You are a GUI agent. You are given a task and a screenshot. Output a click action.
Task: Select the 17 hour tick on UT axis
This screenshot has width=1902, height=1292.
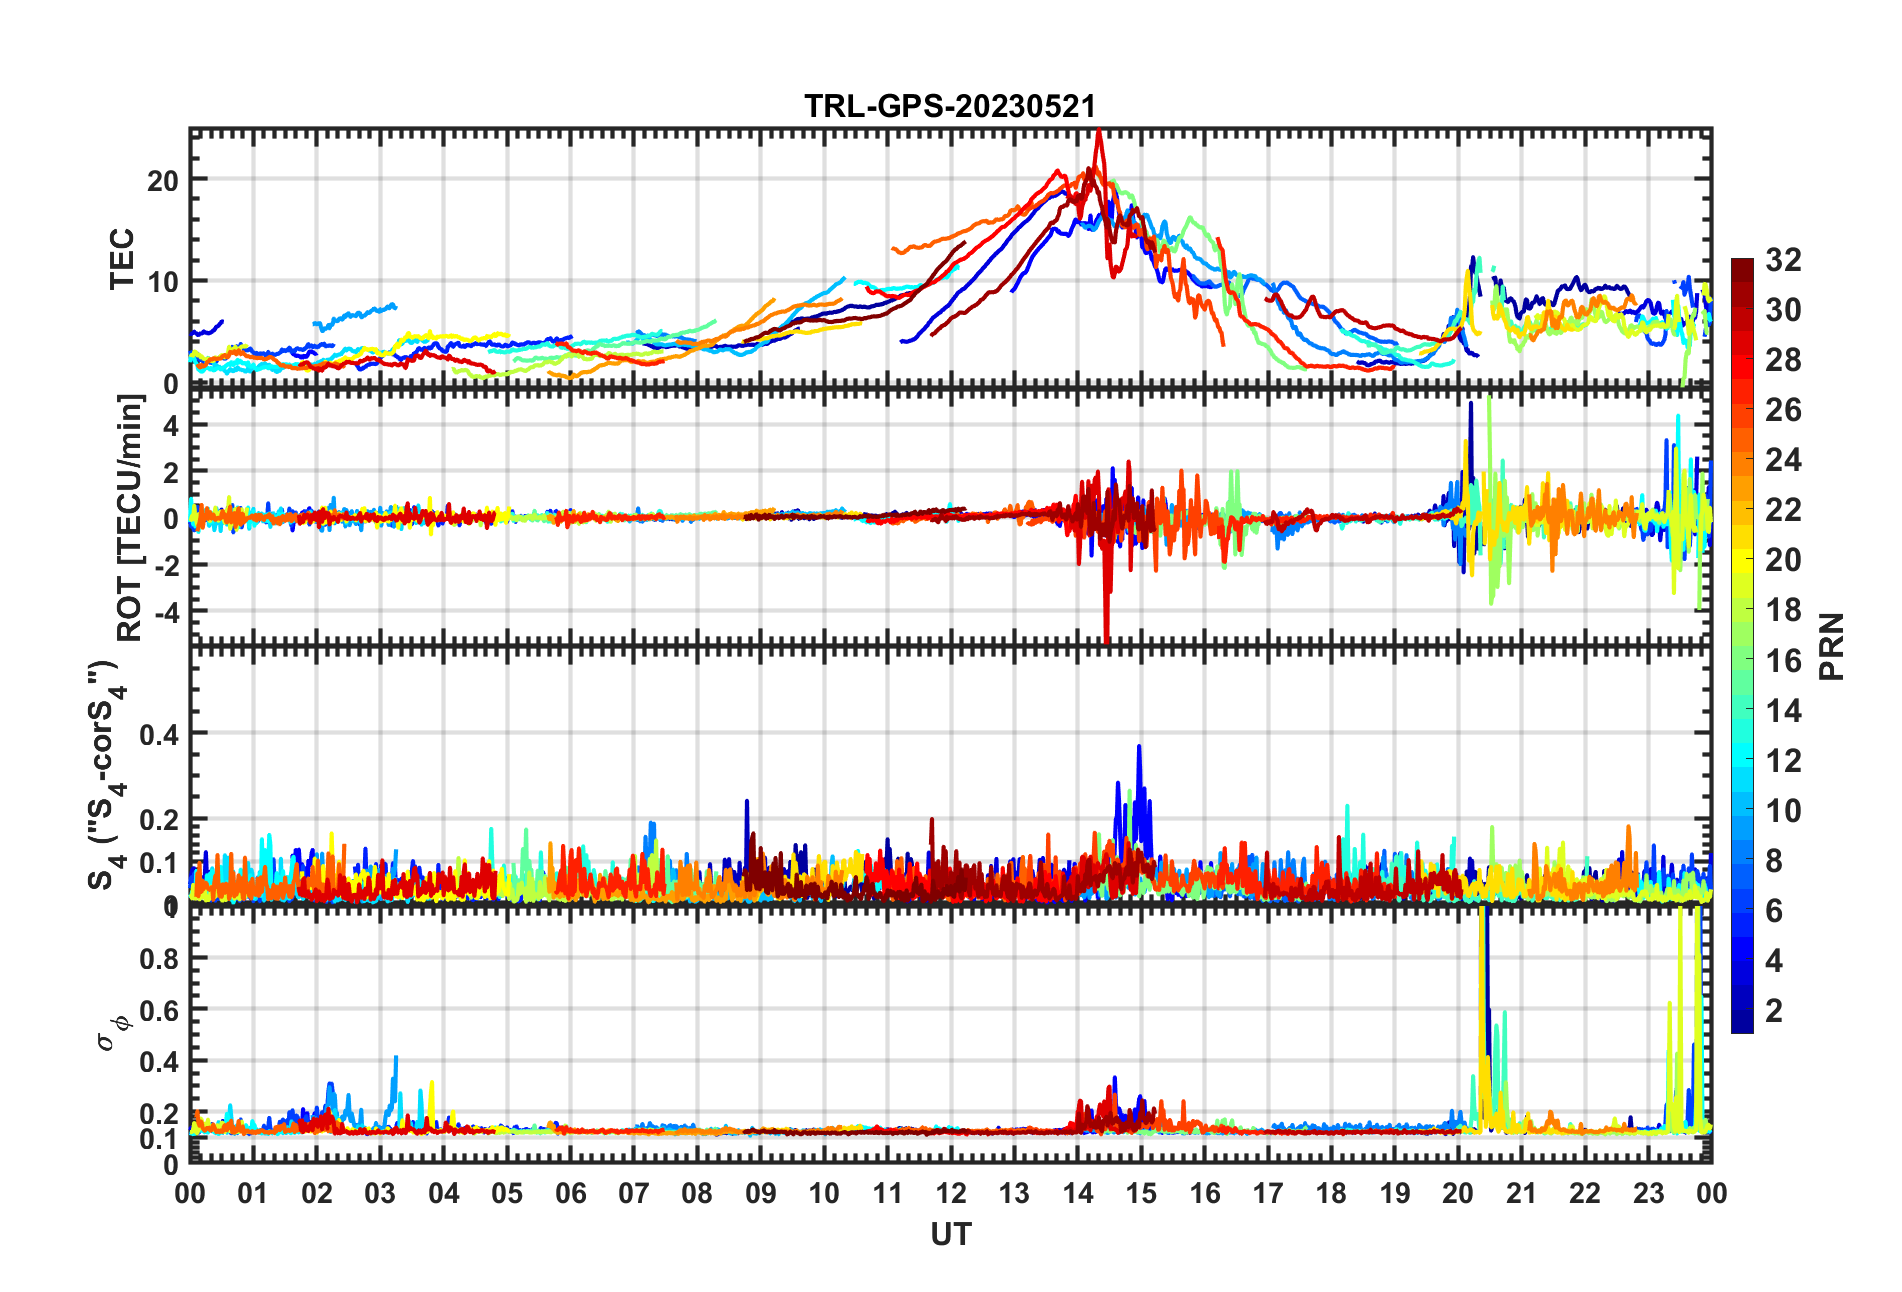click(x=1268, y=1193)
